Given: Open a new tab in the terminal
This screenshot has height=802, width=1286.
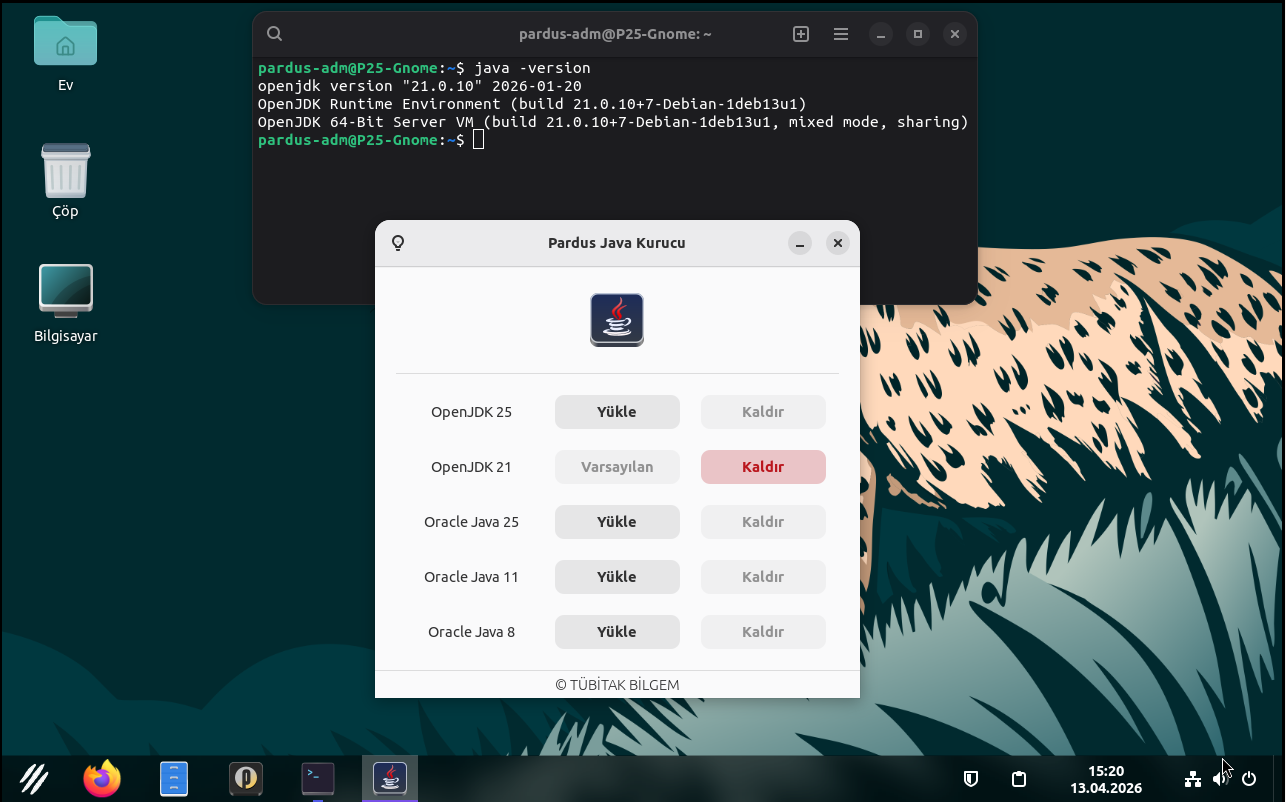Looking at the screenshot, I should 801,34.
